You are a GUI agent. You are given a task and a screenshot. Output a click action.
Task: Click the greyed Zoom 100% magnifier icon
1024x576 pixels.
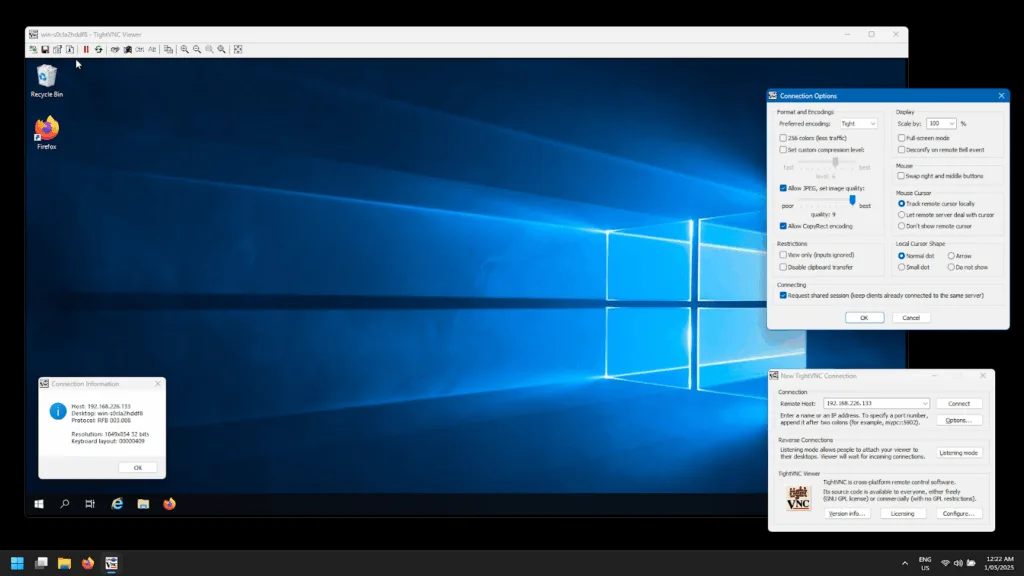pos(210,50)
